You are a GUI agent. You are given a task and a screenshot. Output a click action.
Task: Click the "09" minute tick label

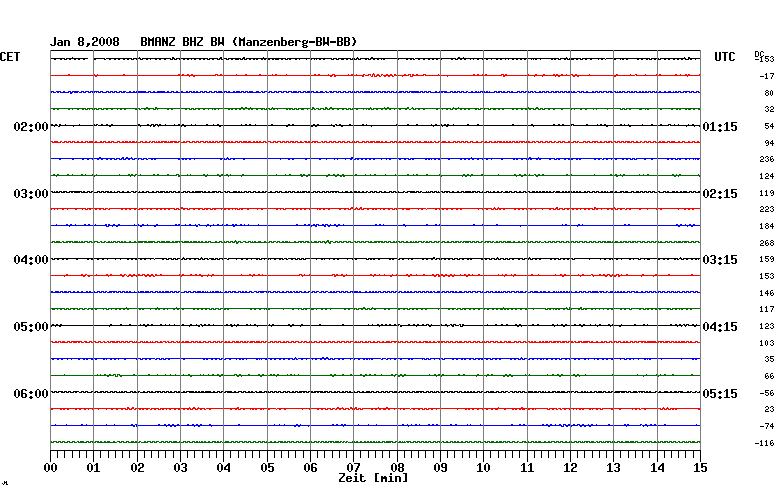tap(440, 468)
